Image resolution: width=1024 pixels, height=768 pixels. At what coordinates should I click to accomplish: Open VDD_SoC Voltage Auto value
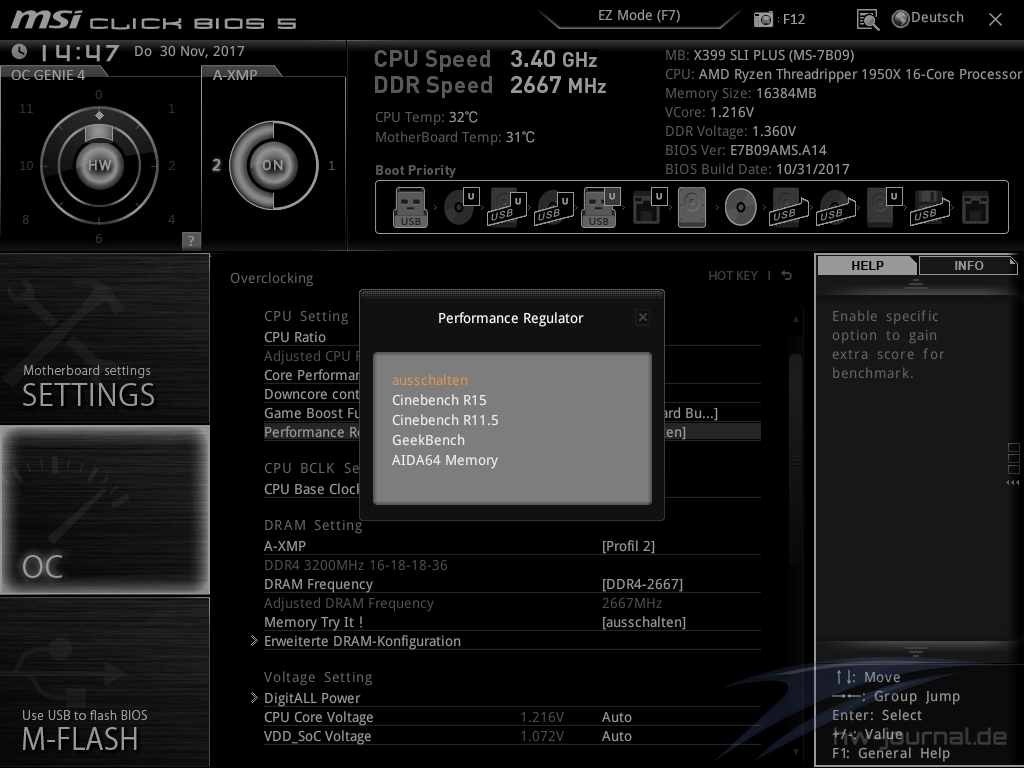pos(616,736)
